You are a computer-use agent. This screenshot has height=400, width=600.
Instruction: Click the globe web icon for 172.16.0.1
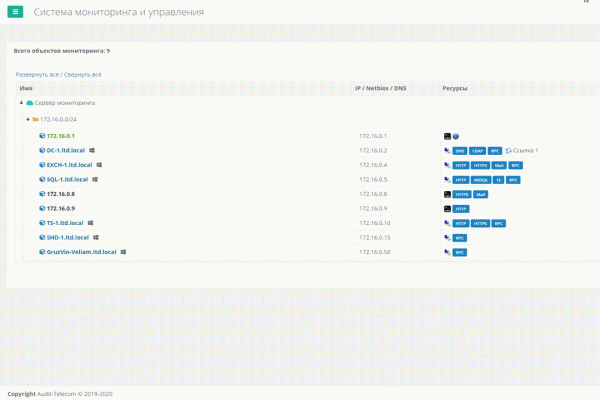coord(456,135)
